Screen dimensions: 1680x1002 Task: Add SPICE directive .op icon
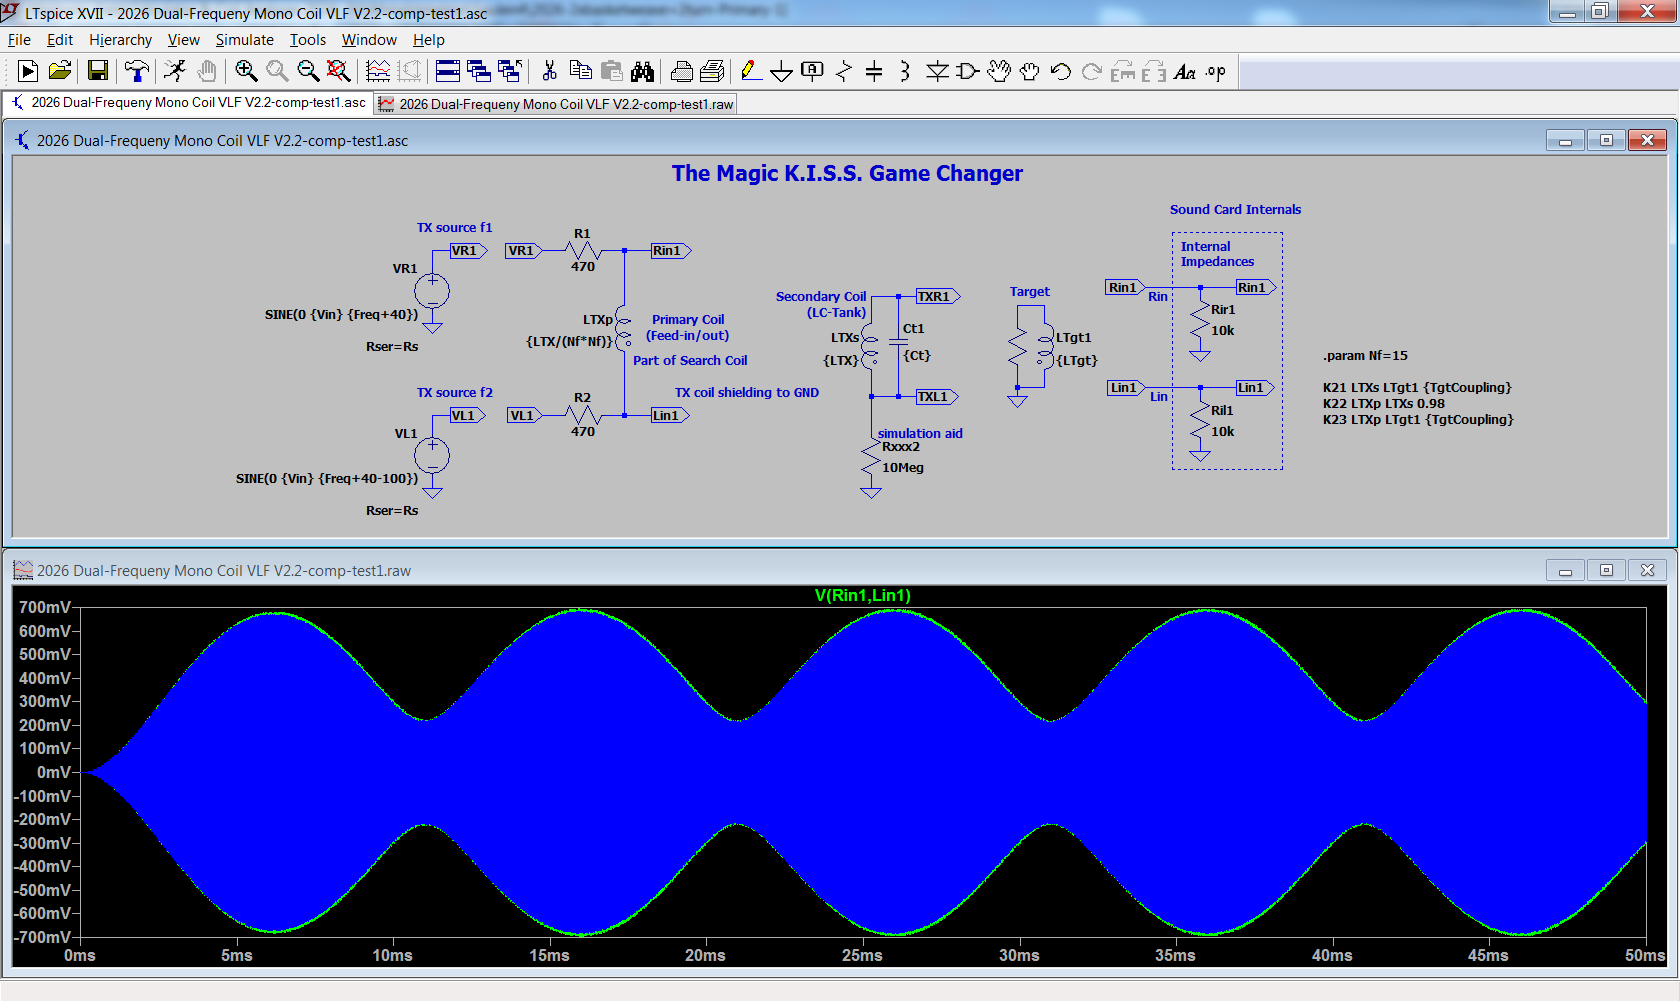click(x=1216, y=71)
